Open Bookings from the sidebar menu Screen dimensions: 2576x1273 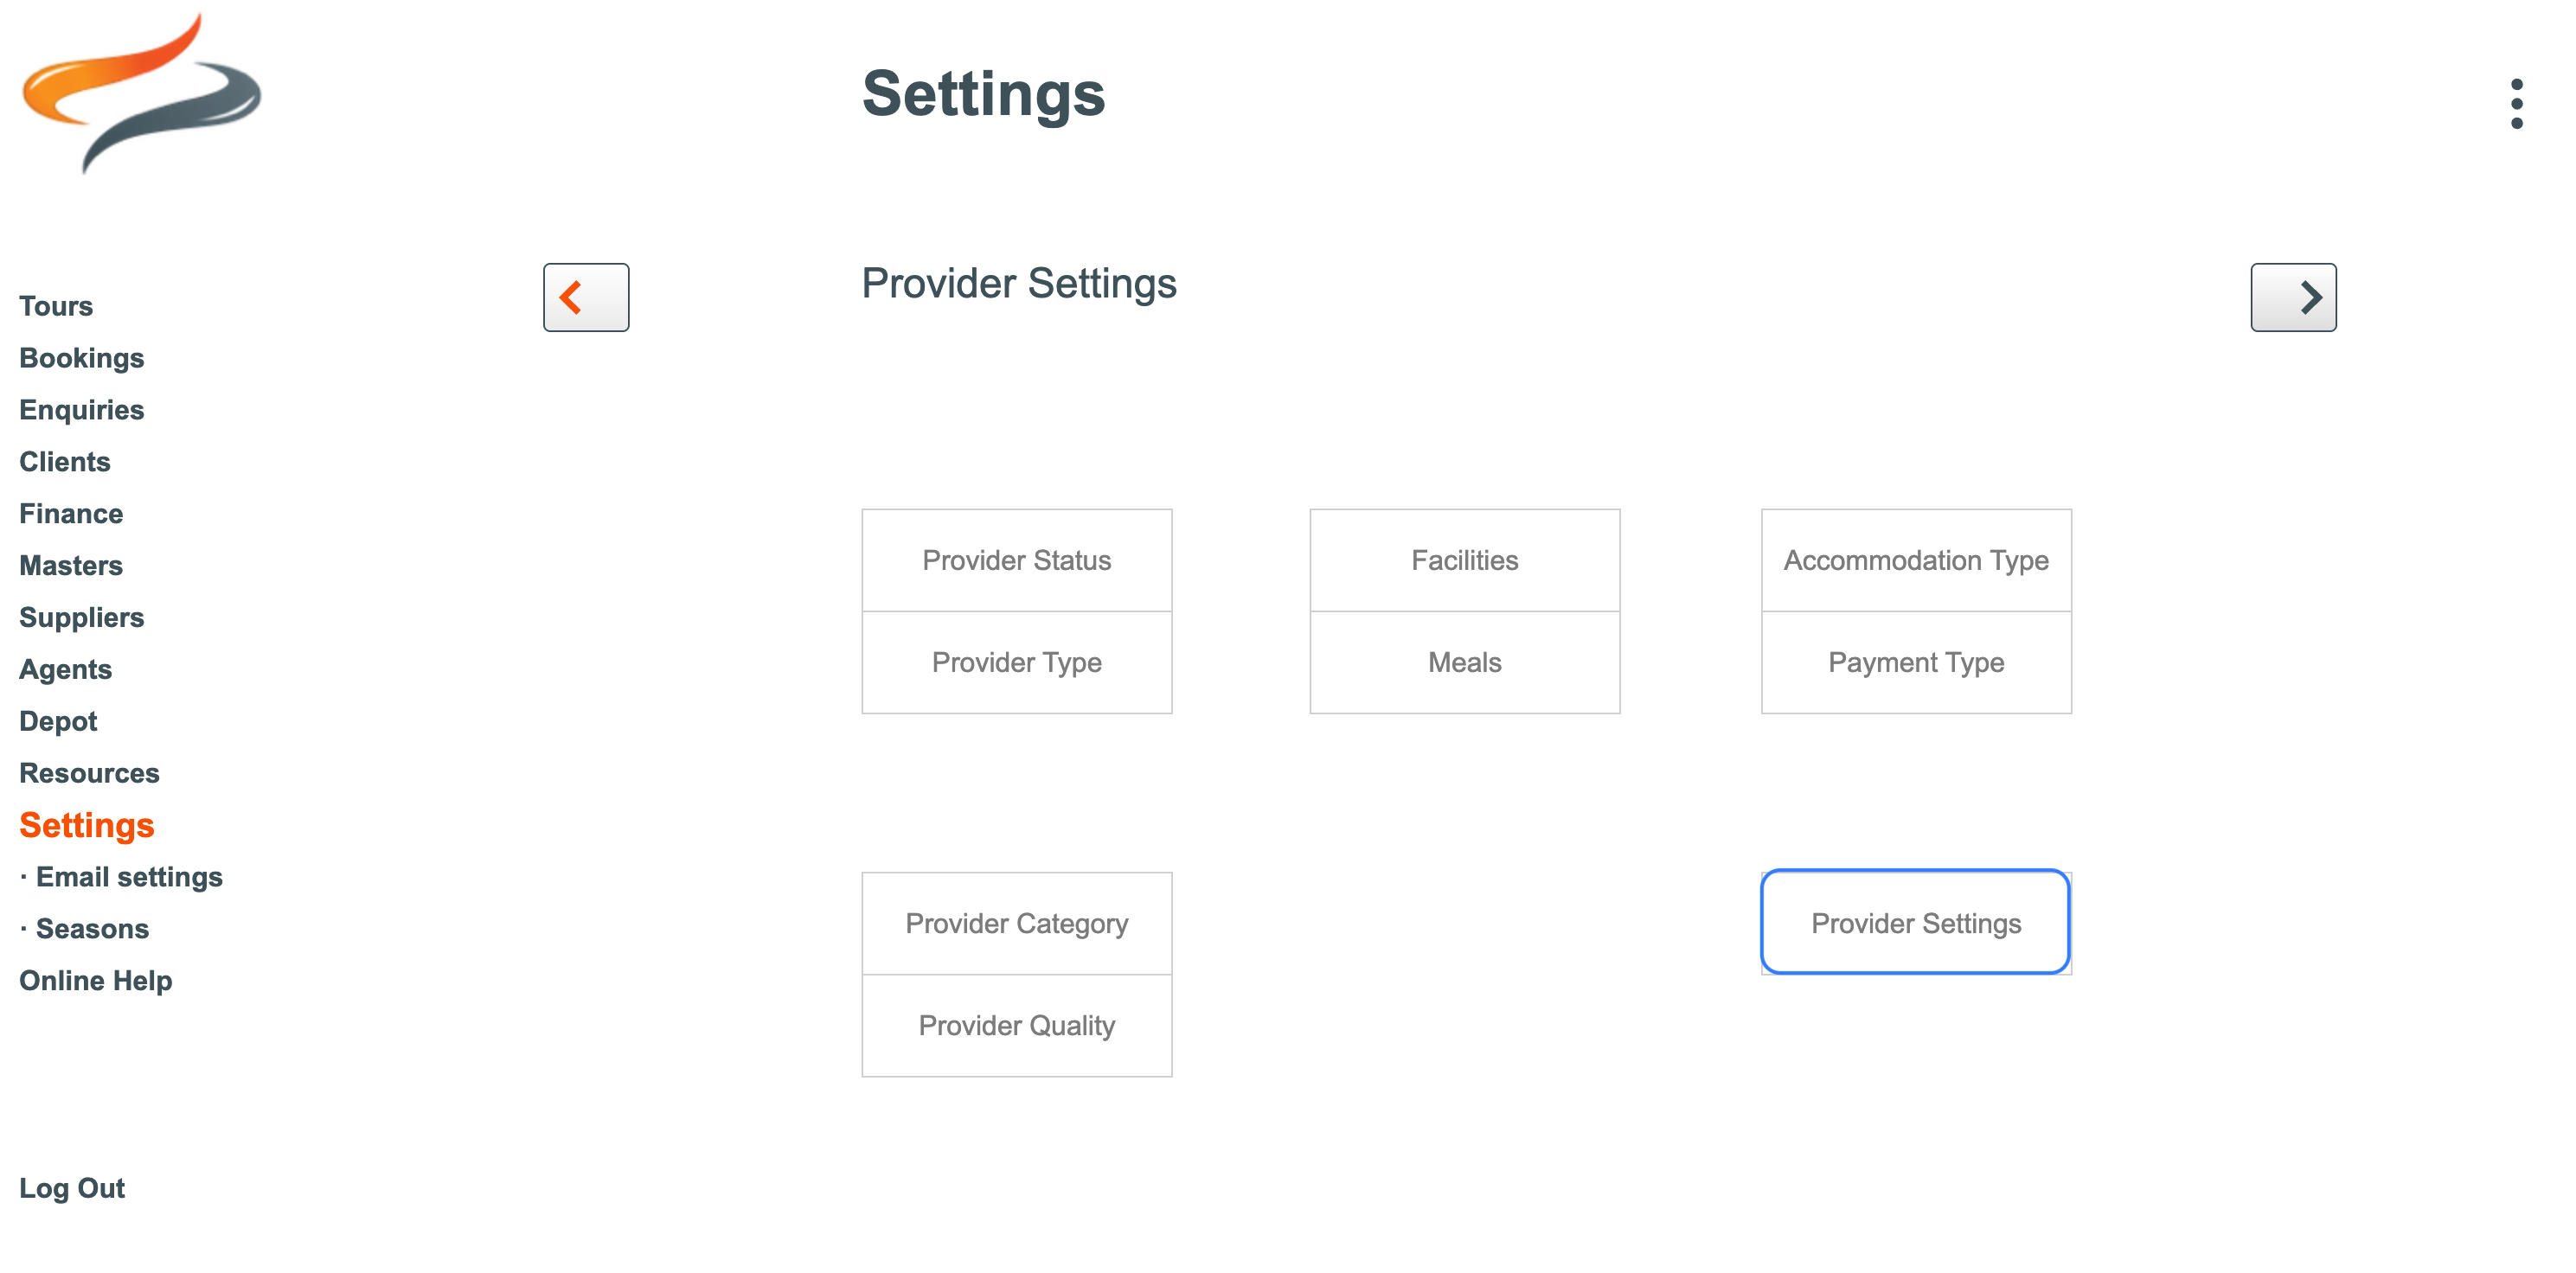click(x=82, y=358)
